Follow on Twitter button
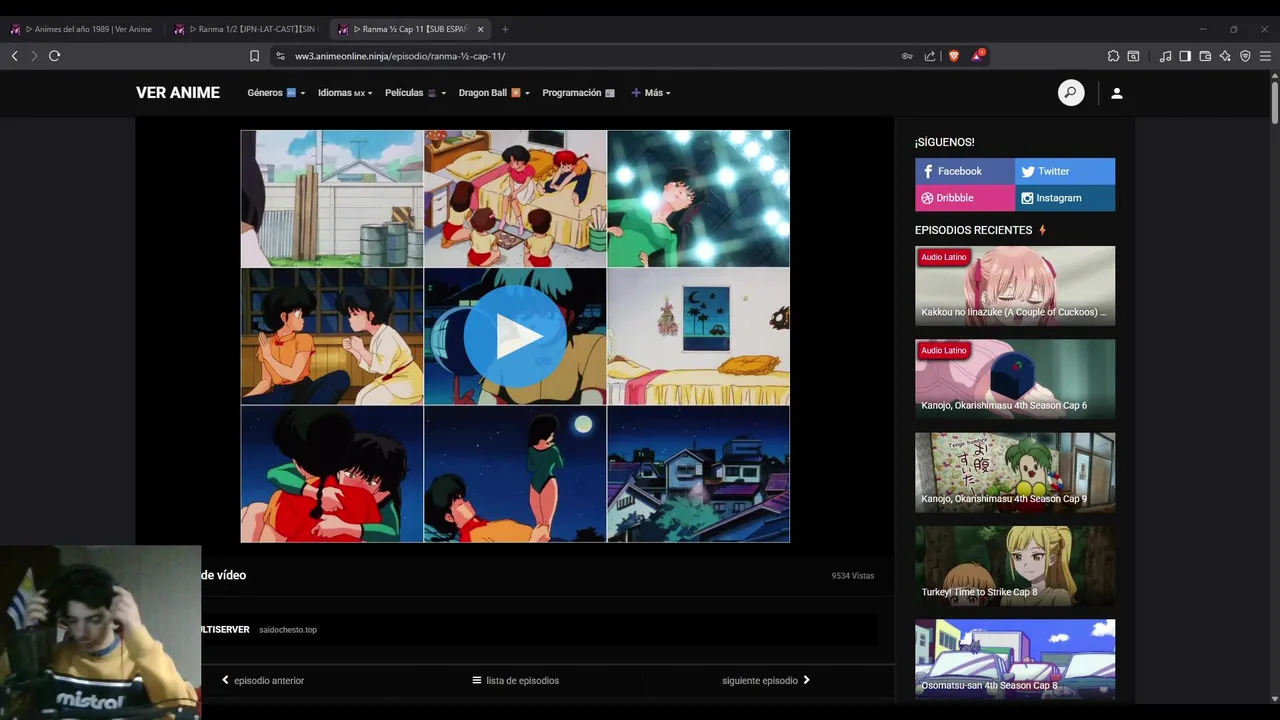1280x720 pixels. coord(1065,171)
